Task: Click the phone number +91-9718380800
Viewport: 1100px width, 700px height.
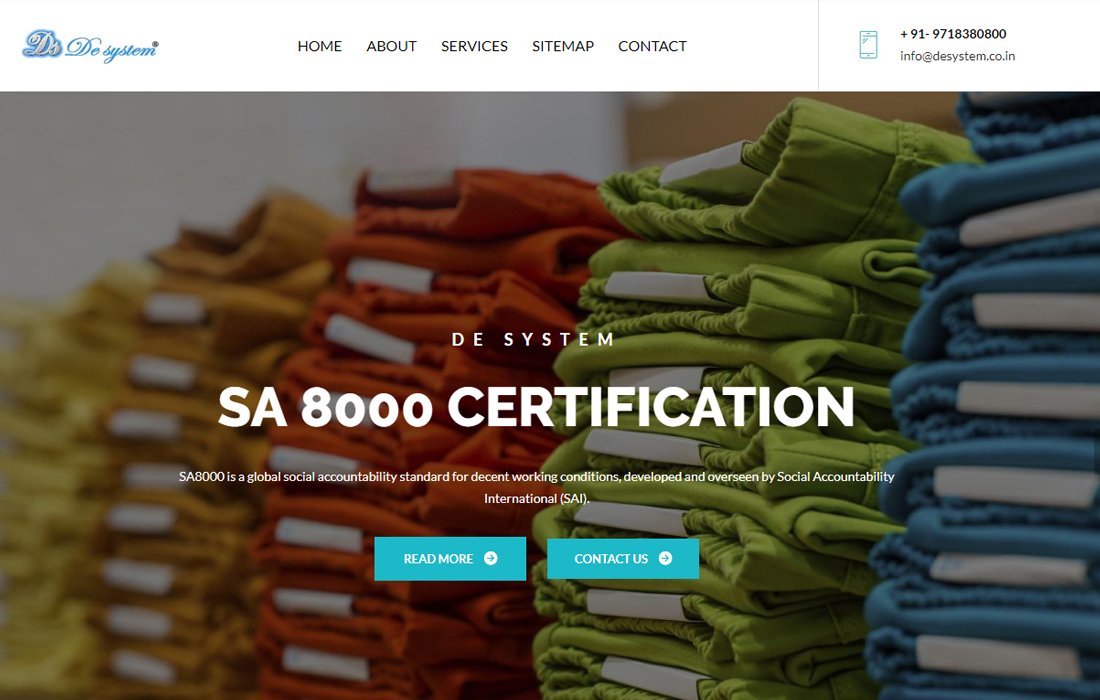Action: pos(953,34)
